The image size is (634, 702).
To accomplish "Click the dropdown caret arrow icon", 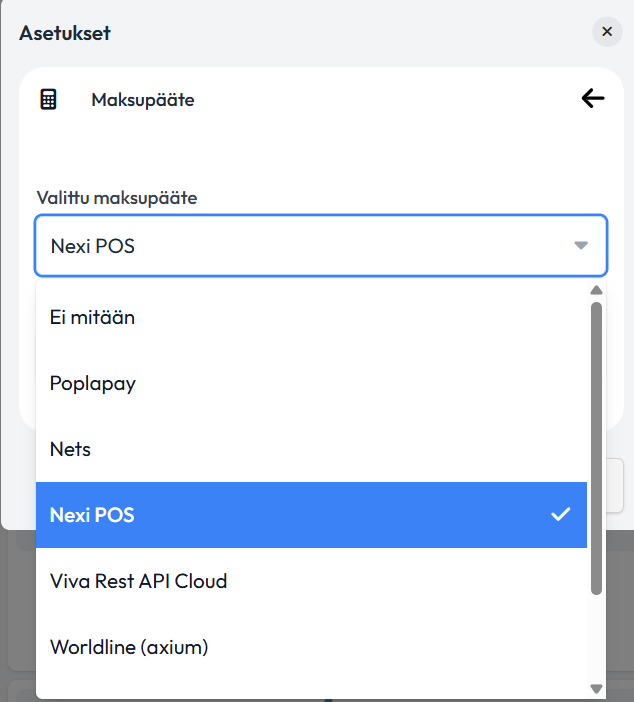I will 581,245.
